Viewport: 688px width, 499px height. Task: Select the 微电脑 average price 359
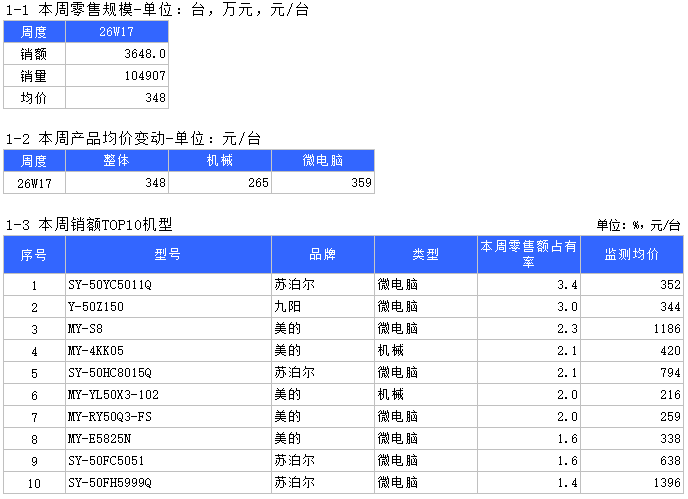[x=361, y=183]
